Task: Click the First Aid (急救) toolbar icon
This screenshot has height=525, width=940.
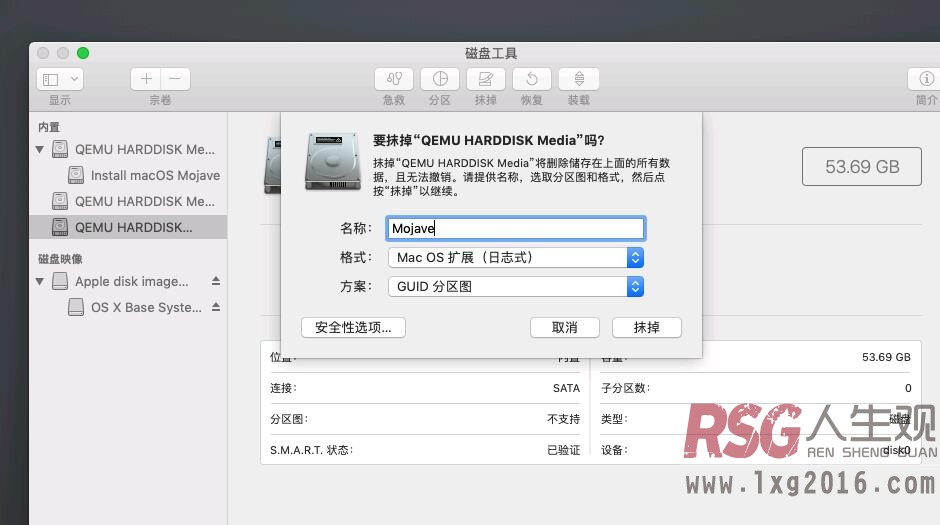Action: pos(394,79)
